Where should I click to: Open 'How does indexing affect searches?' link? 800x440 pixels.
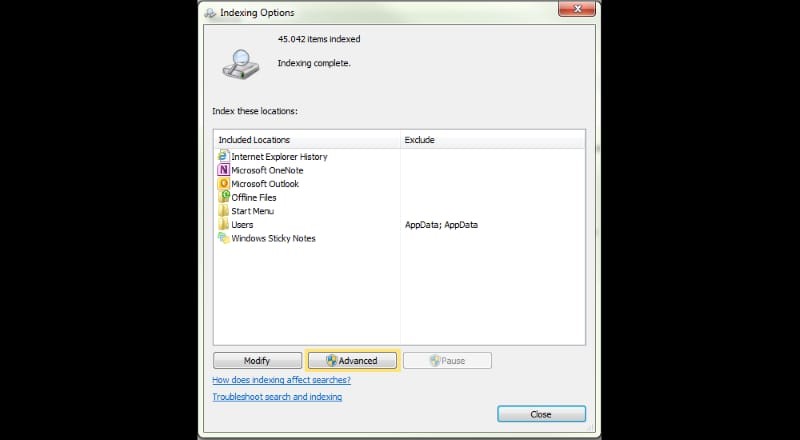click(282, 380)
